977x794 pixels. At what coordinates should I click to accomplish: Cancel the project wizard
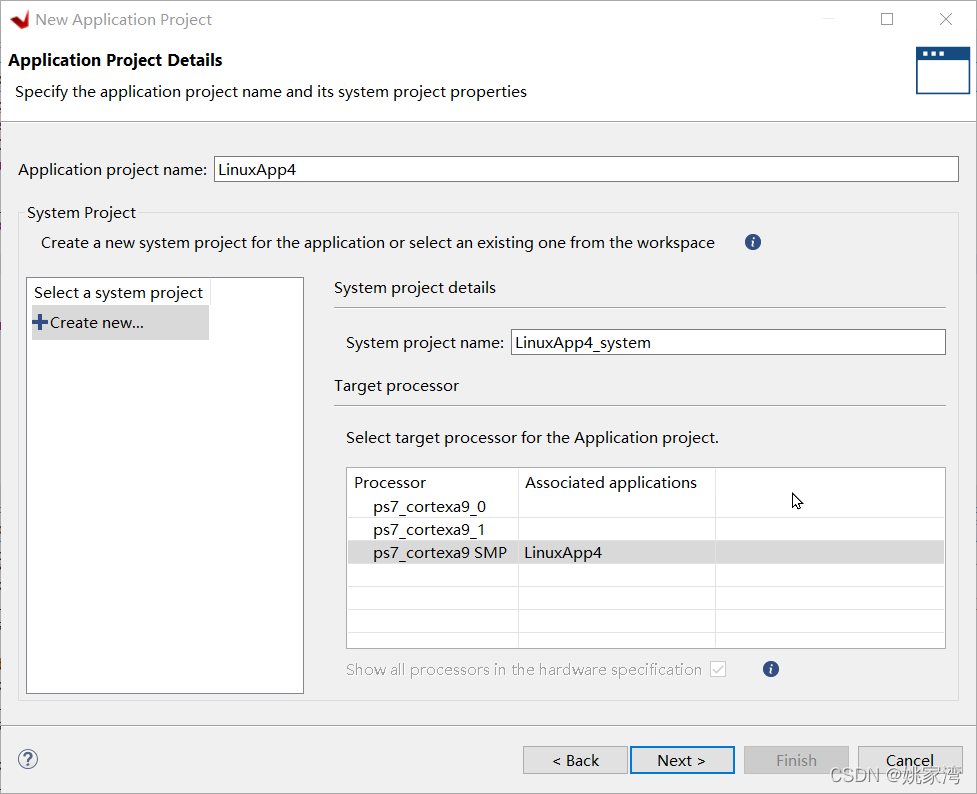pyautogui.click(x=909, y=760)
